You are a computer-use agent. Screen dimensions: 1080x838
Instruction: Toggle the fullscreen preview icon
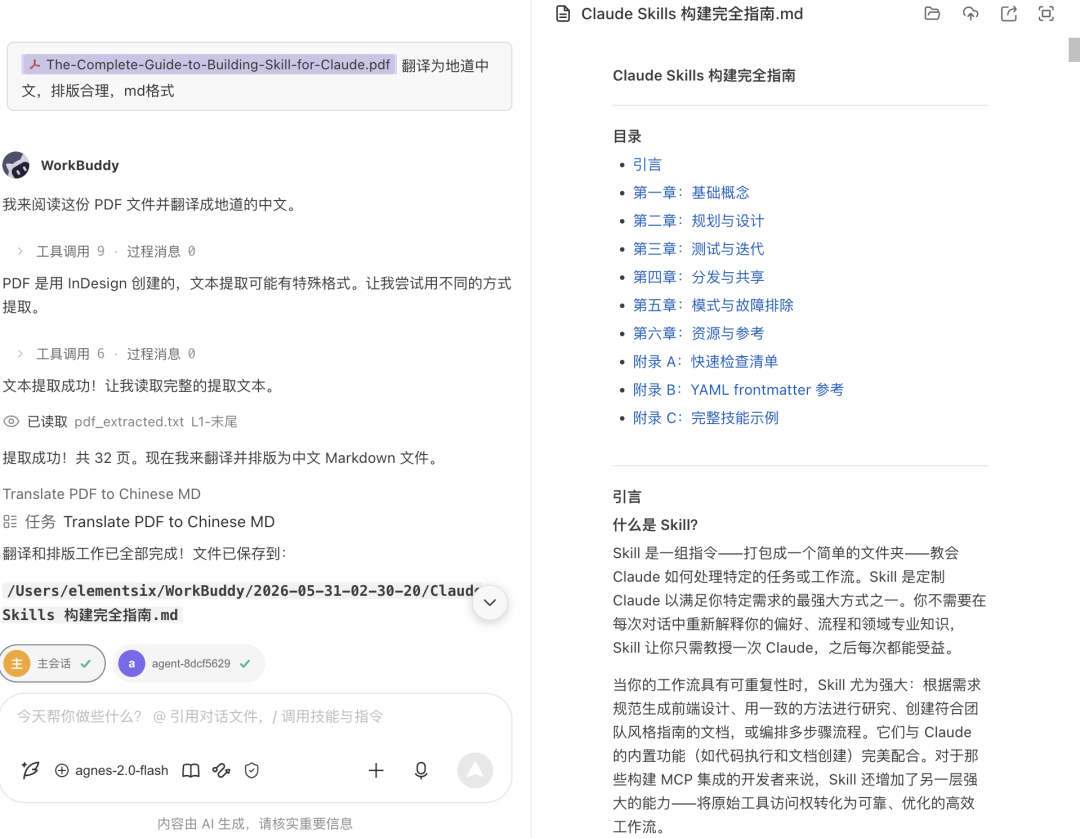pyautogui.click(x=1046, y=14)
